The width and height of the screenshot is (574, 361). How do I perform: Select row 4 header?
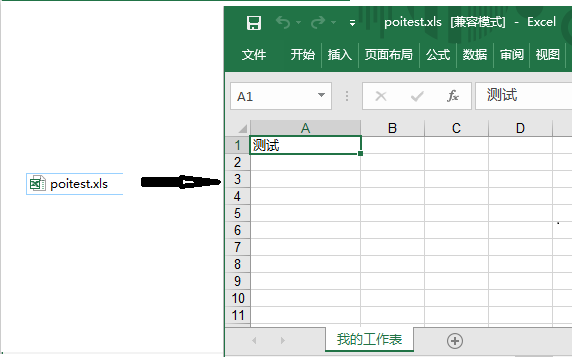[x=238, y=196]
